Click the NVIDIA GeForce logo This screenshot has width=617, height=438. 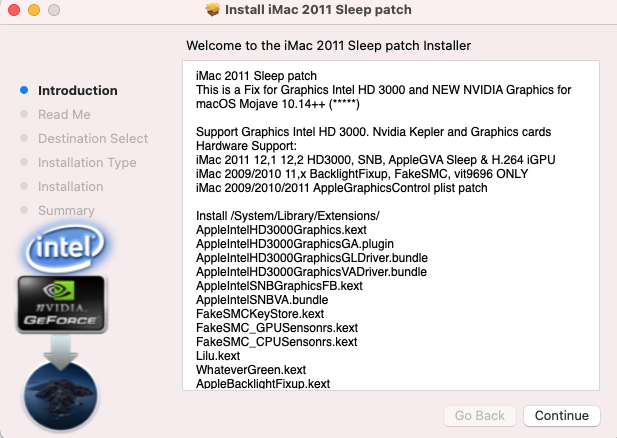(63, 304)
